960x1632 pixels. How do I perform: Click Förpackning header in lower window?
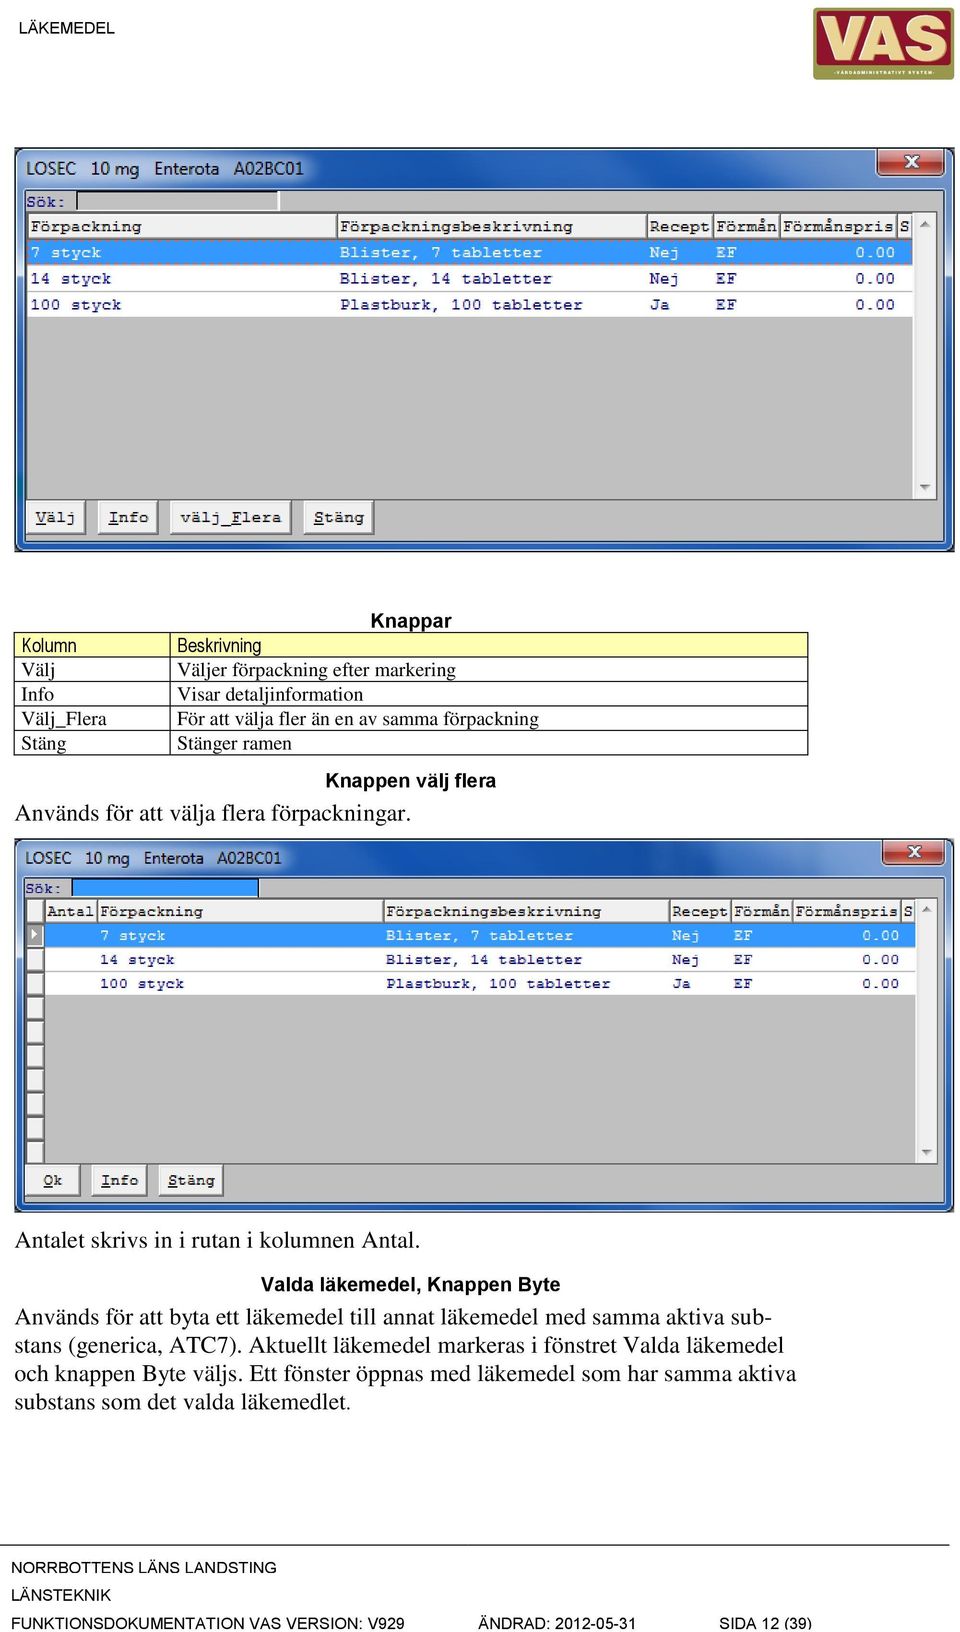click(240, 911)
